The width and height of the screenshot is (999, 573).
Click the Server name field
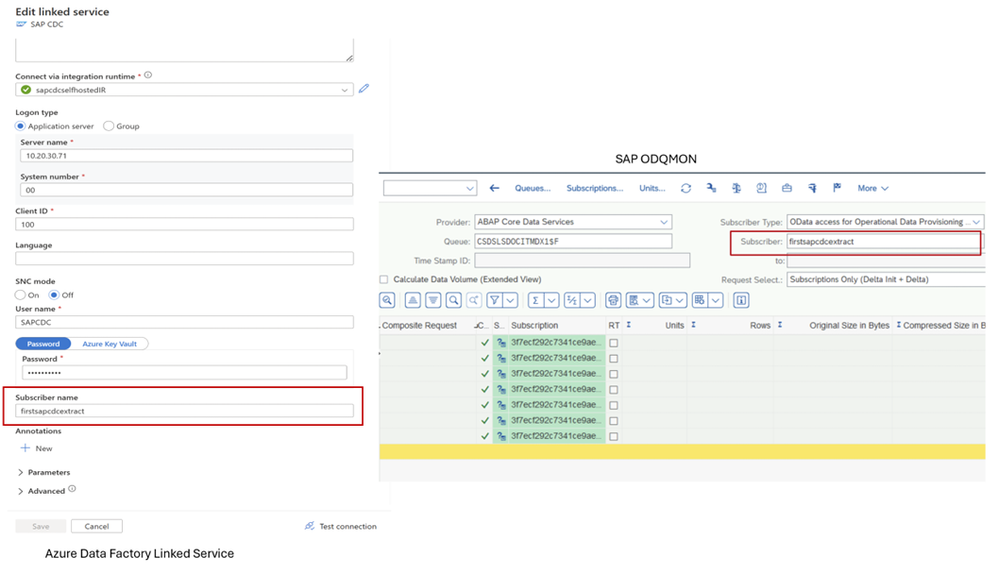pyautogui.click(x=187, y=156)
